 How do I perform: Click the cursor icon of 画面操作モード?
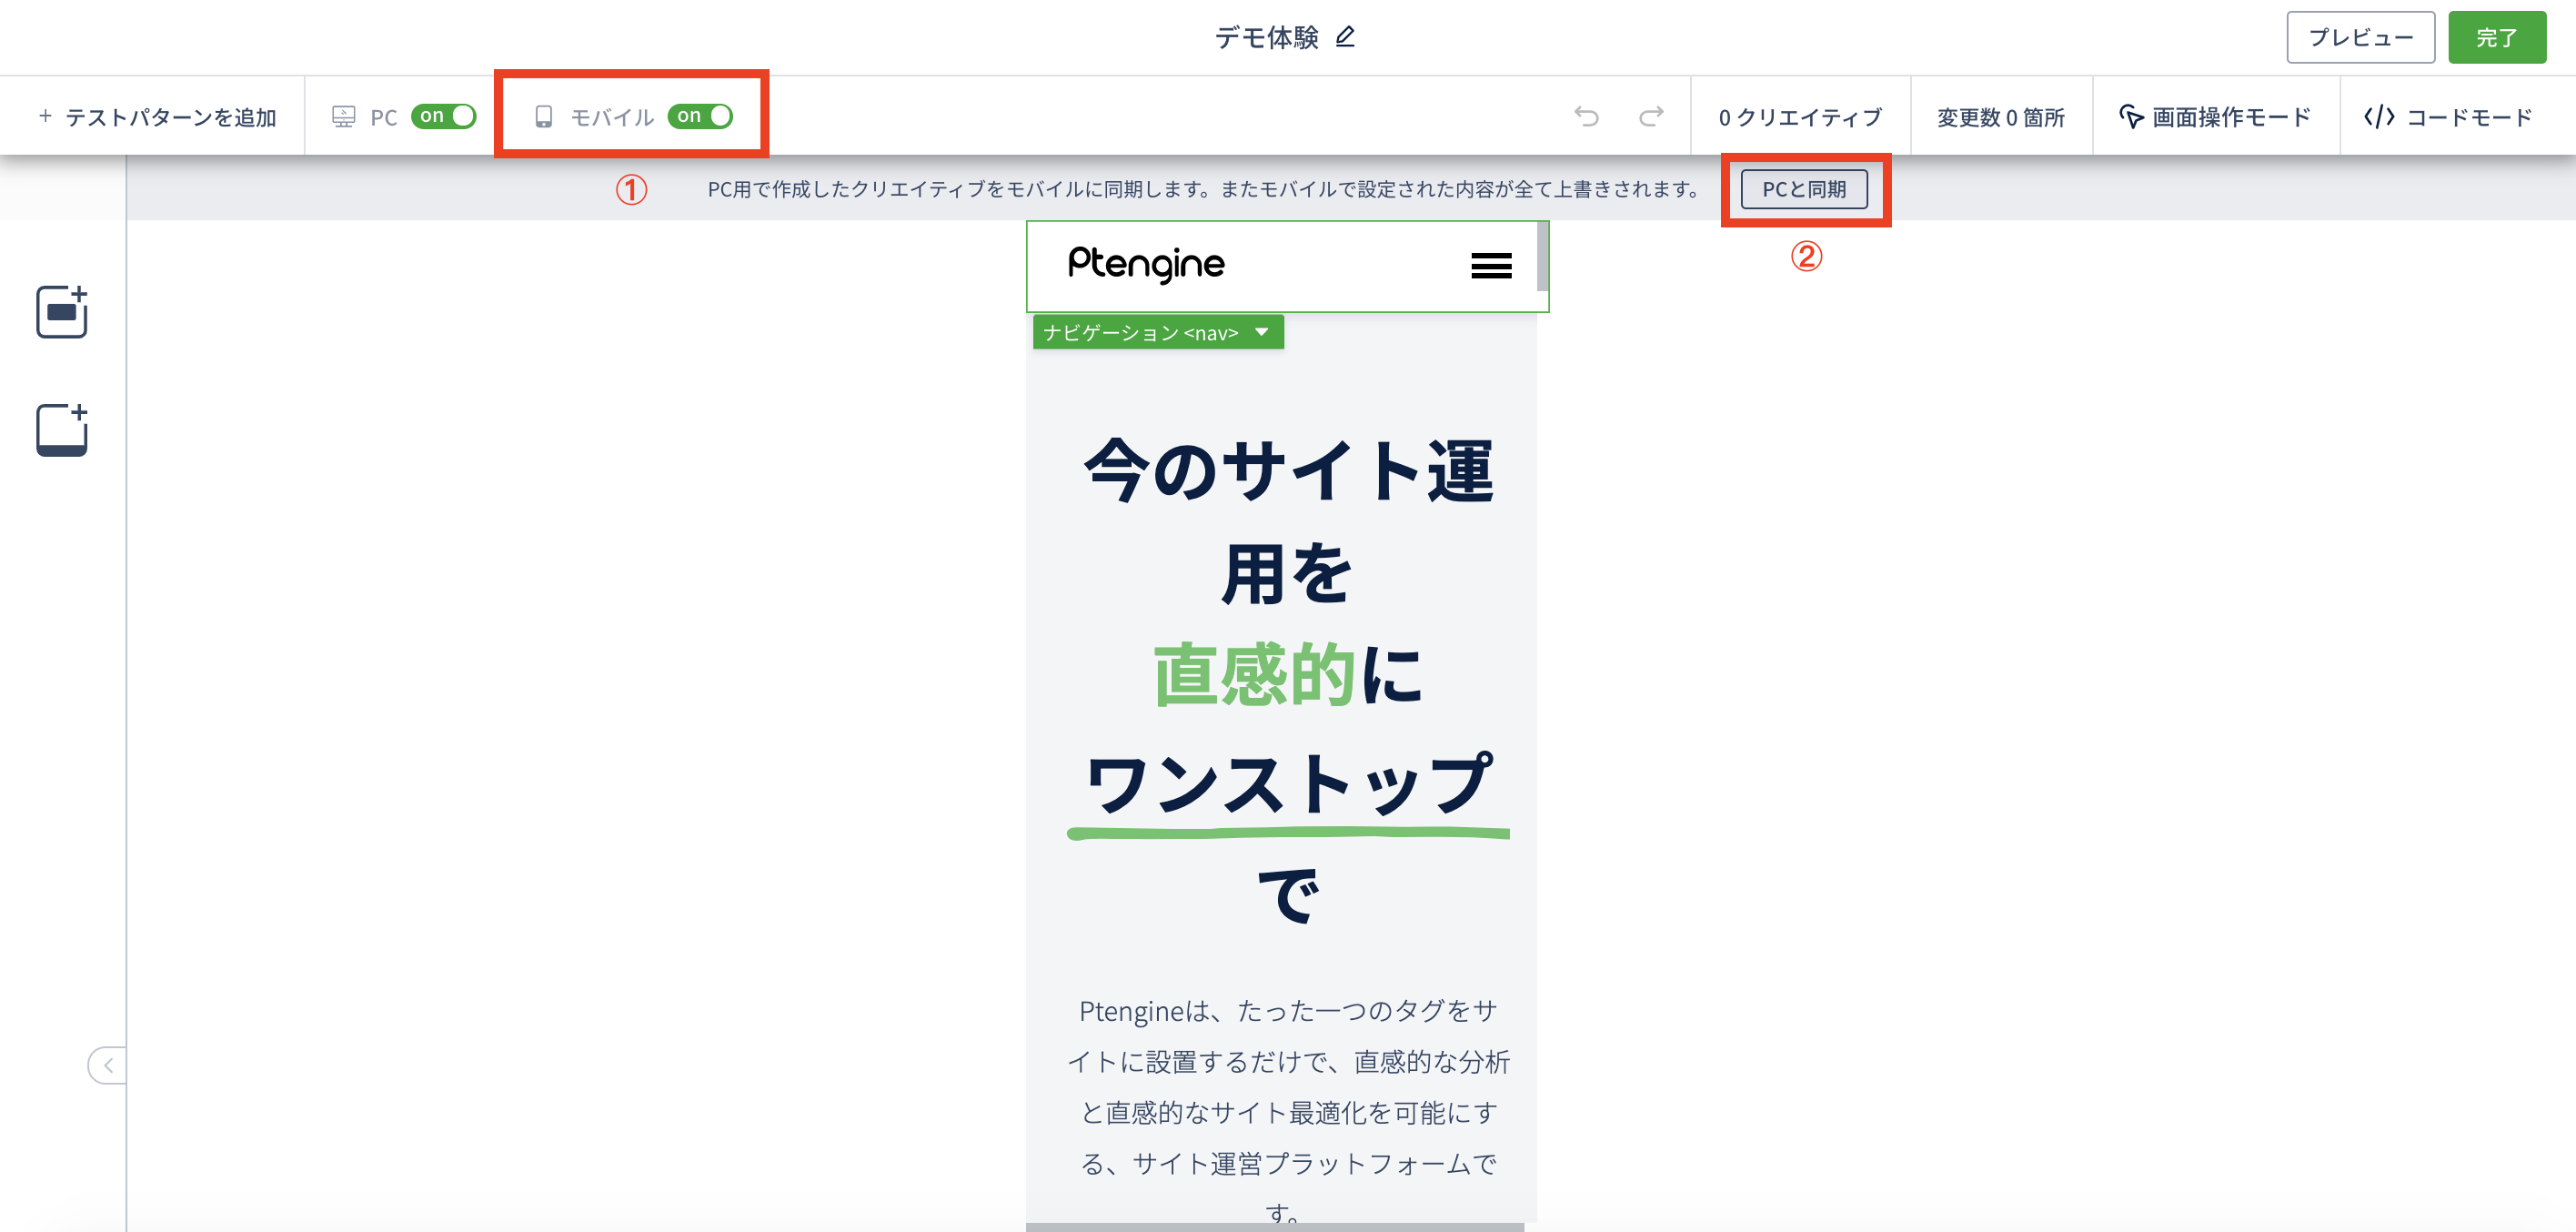[x=2130, y=117]
